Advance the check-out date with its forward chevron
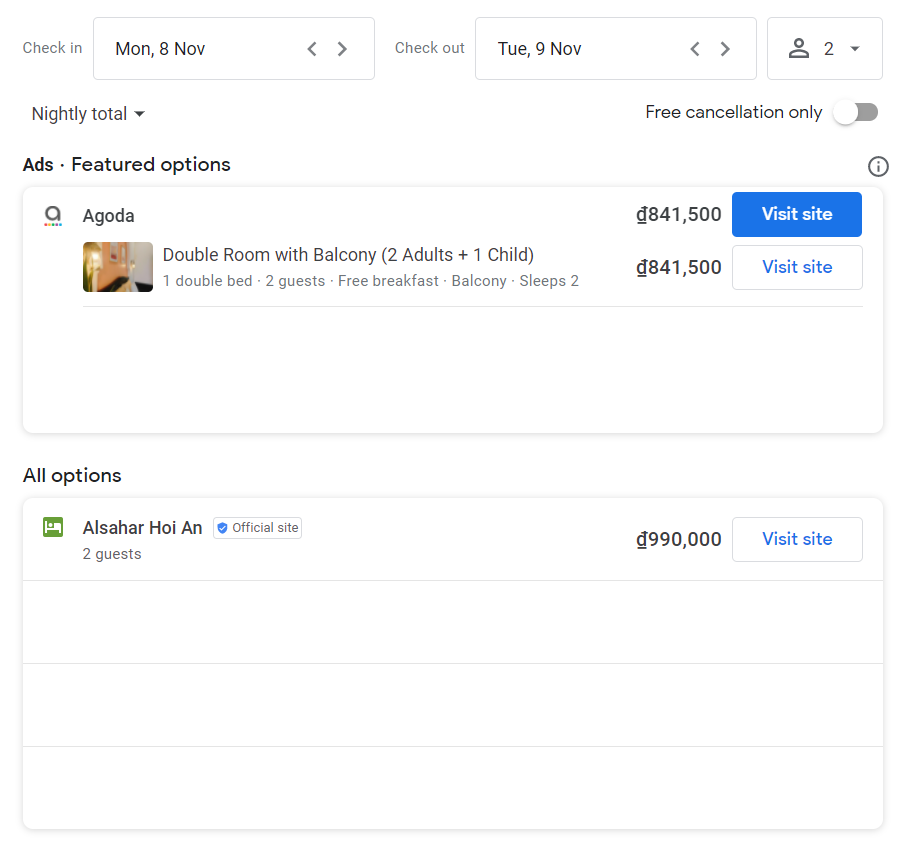Viewport: 904px width, 849px height. coord(725,48)
